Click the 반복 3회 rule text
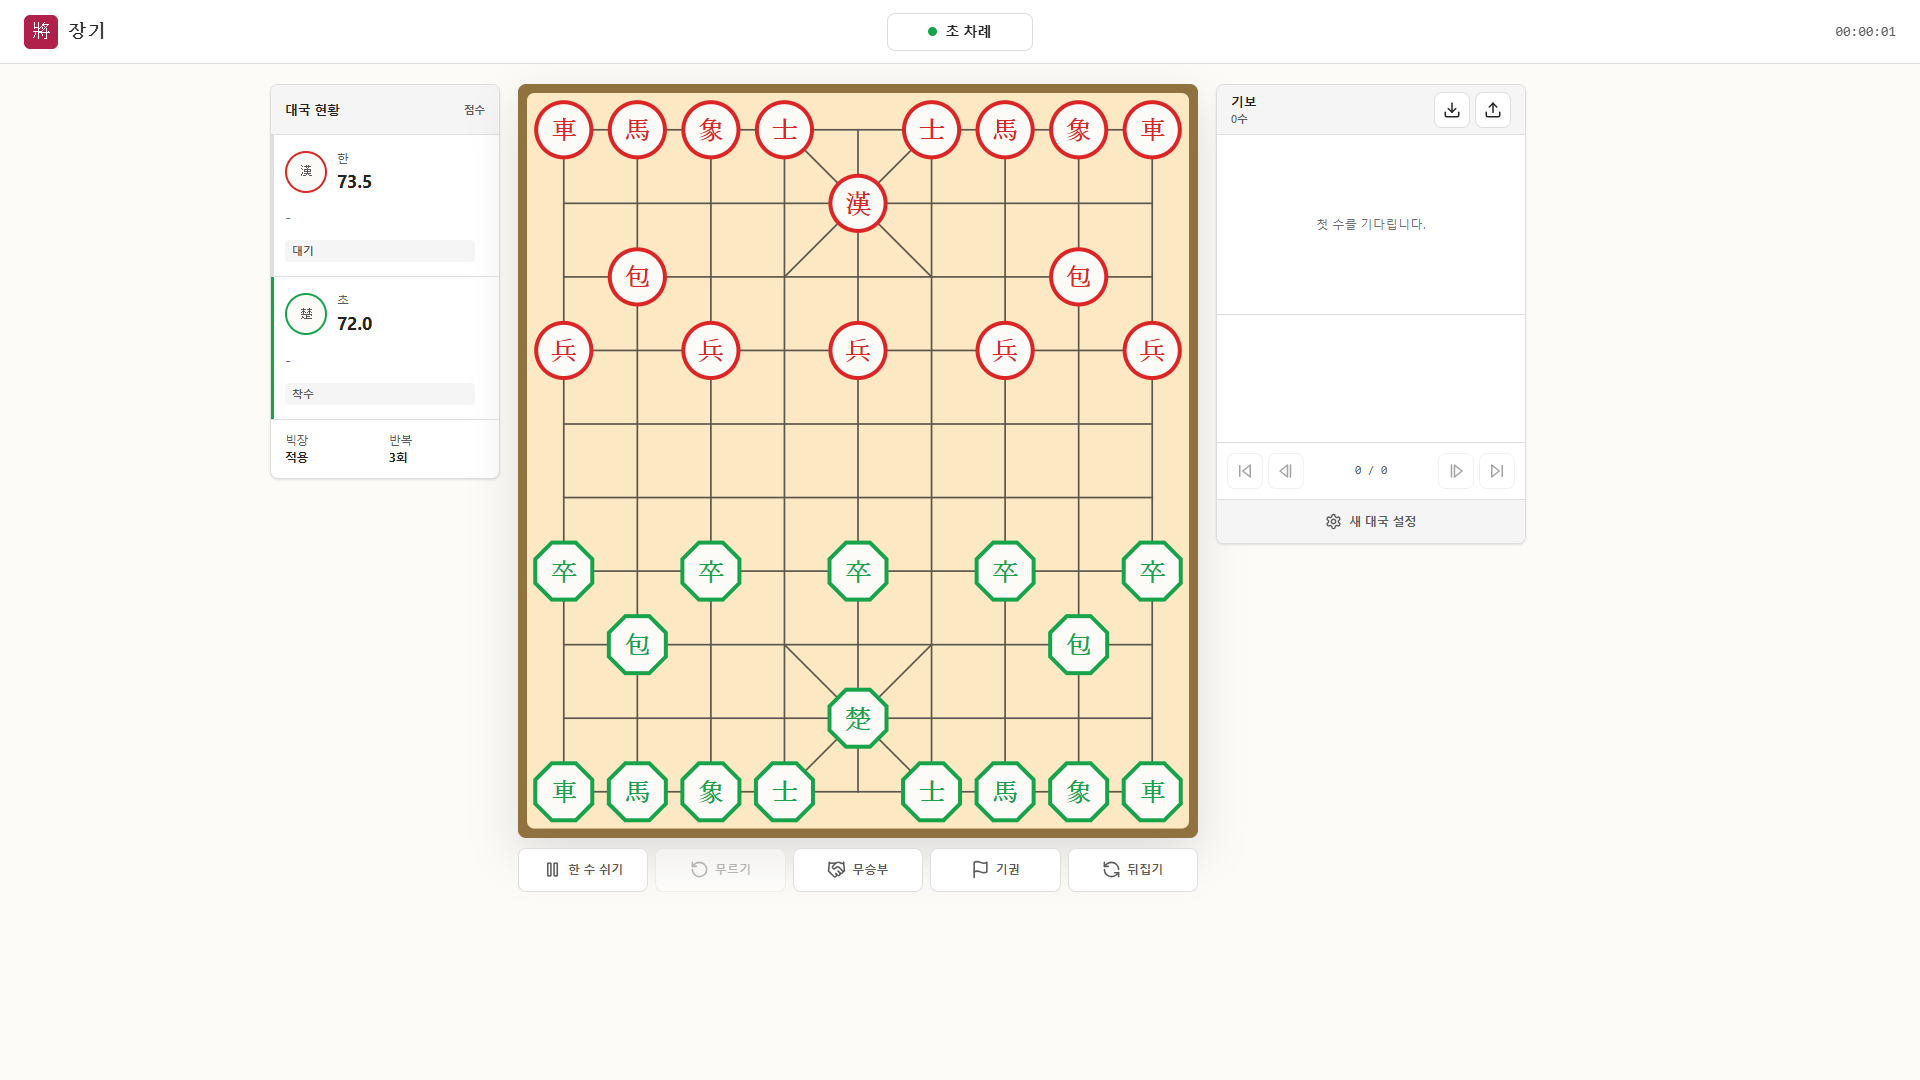 point(400,449)
